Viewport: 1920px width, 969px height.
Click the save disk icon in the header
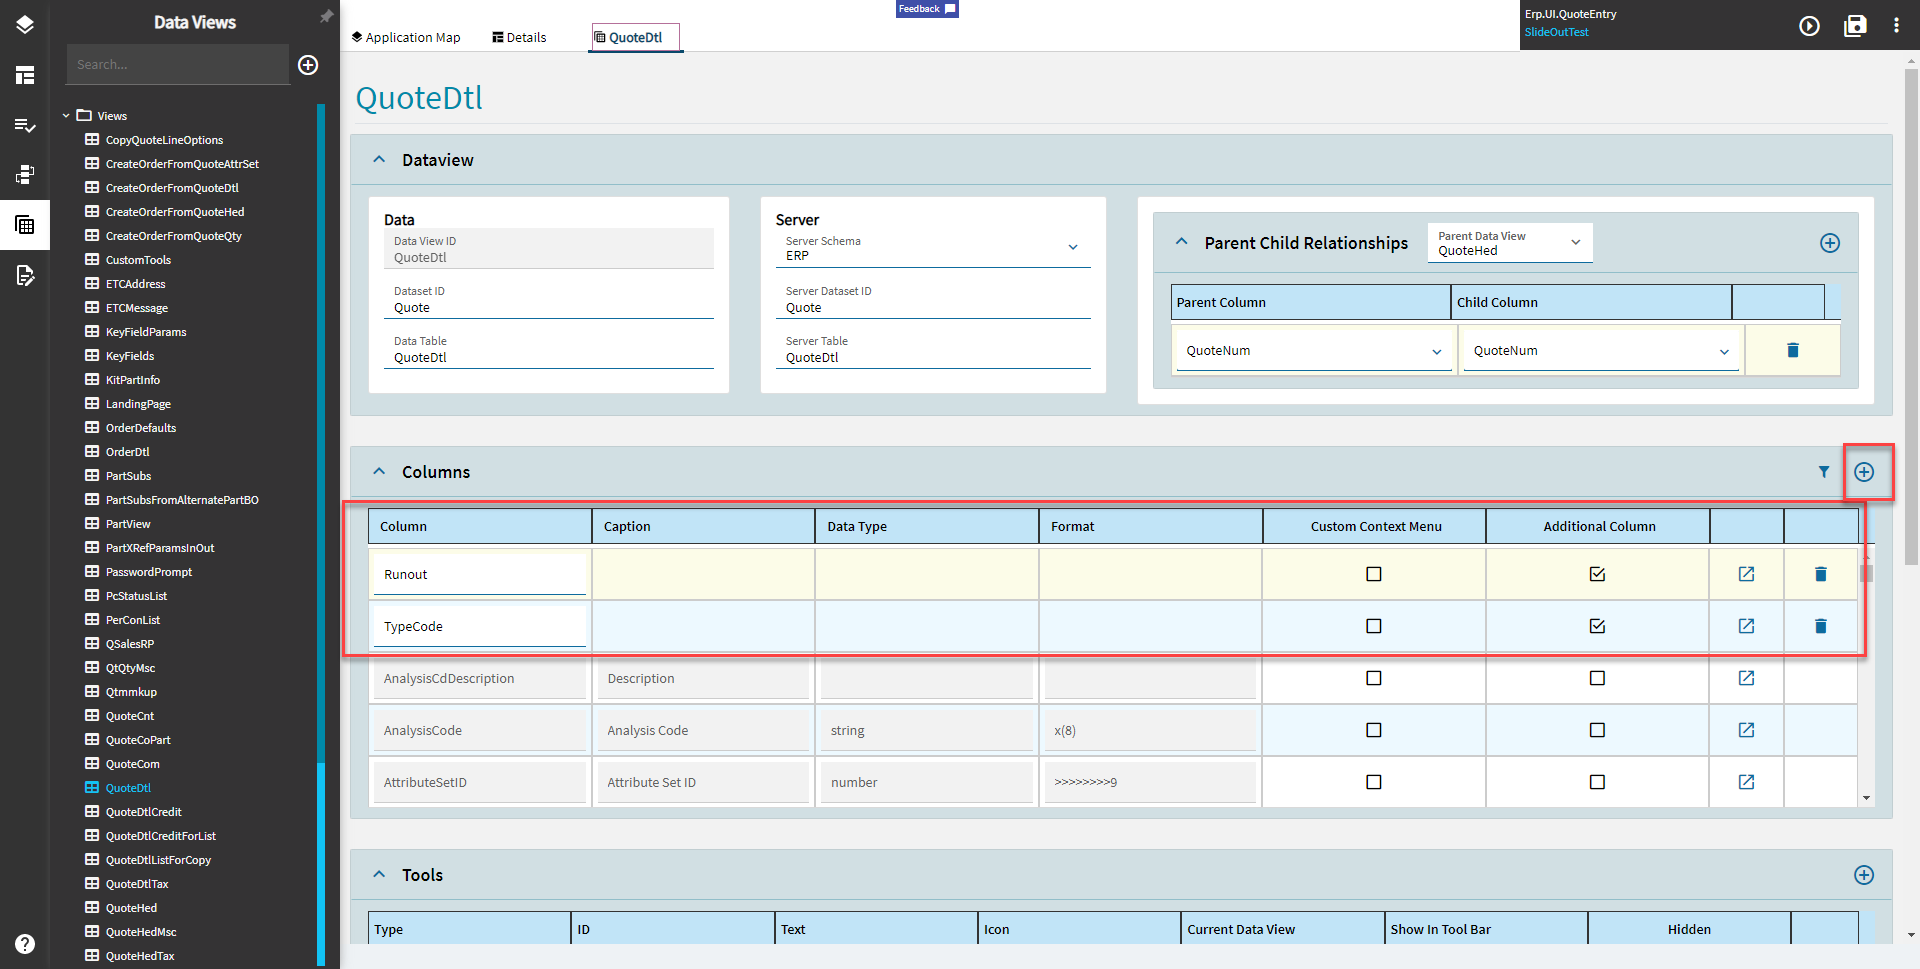click(x=1855, y=26)
